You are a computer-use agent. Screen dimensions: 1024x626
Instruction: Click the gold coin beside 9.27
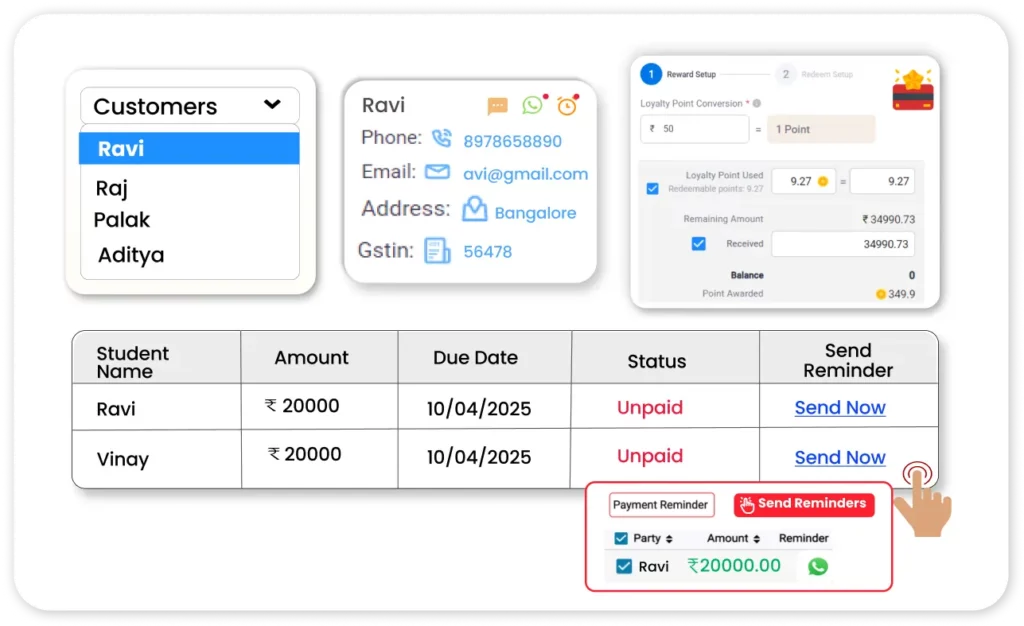pyautogui.click(x=822, y=181)
